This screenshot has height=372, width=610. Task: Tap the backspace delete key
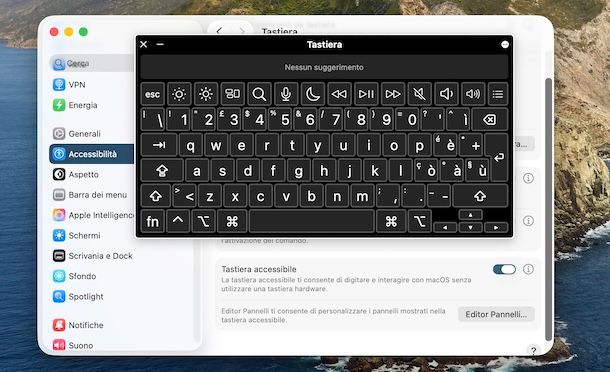490,119
